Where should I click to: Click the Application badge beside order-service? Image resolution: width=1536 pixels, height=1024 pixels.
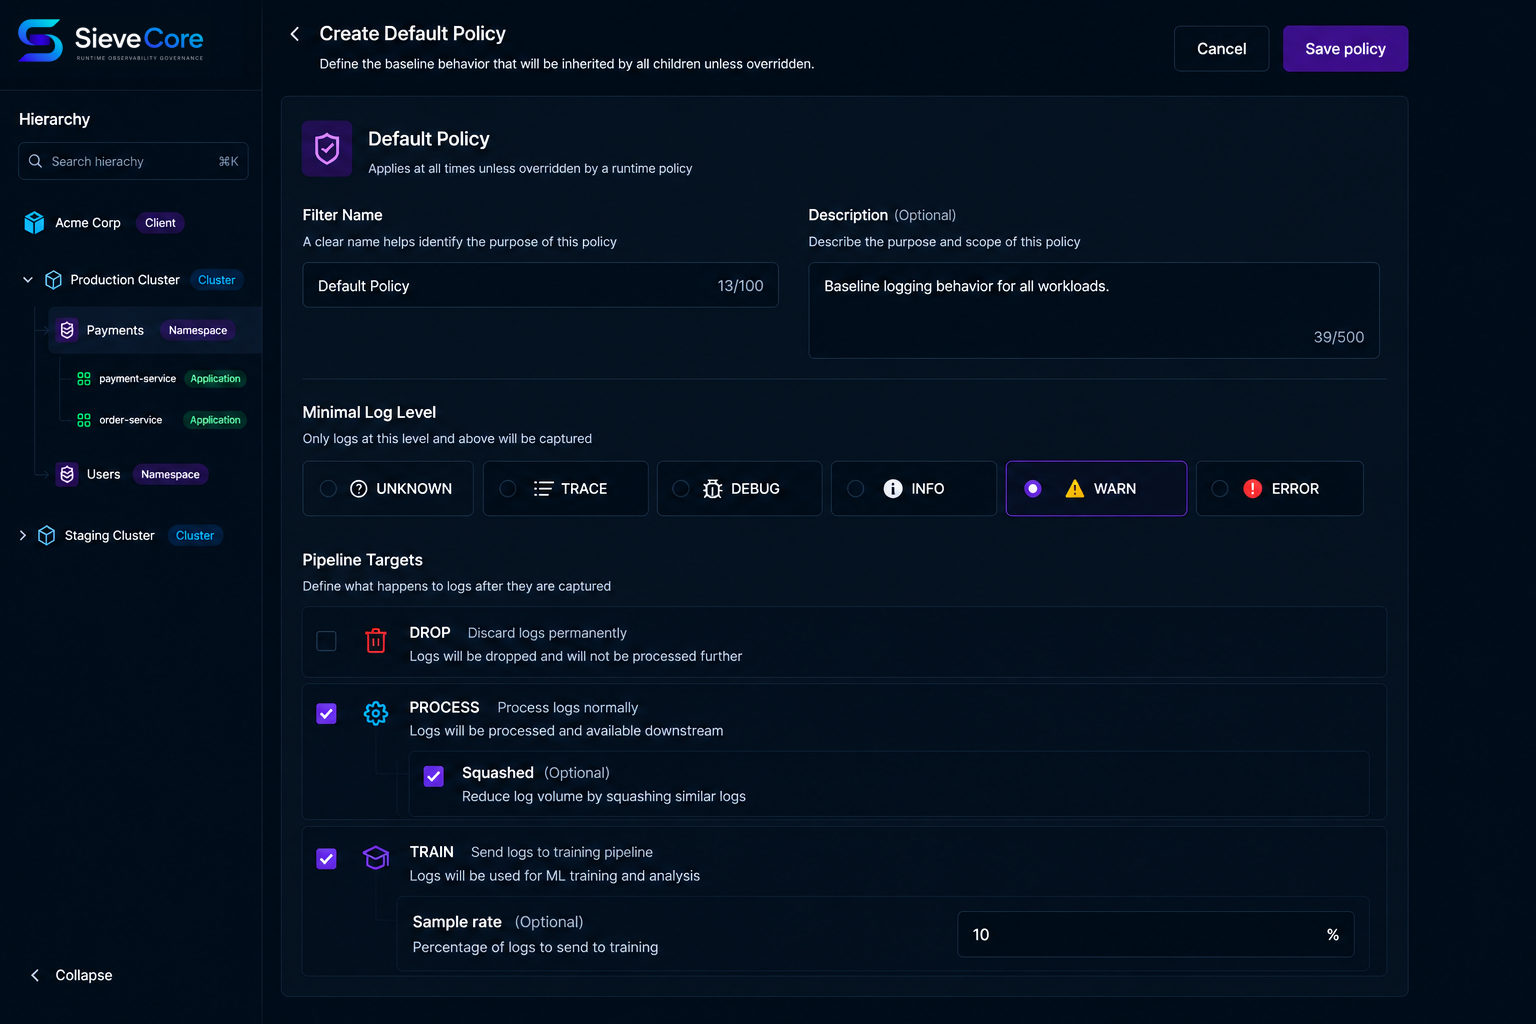click(x=215, y=420)
